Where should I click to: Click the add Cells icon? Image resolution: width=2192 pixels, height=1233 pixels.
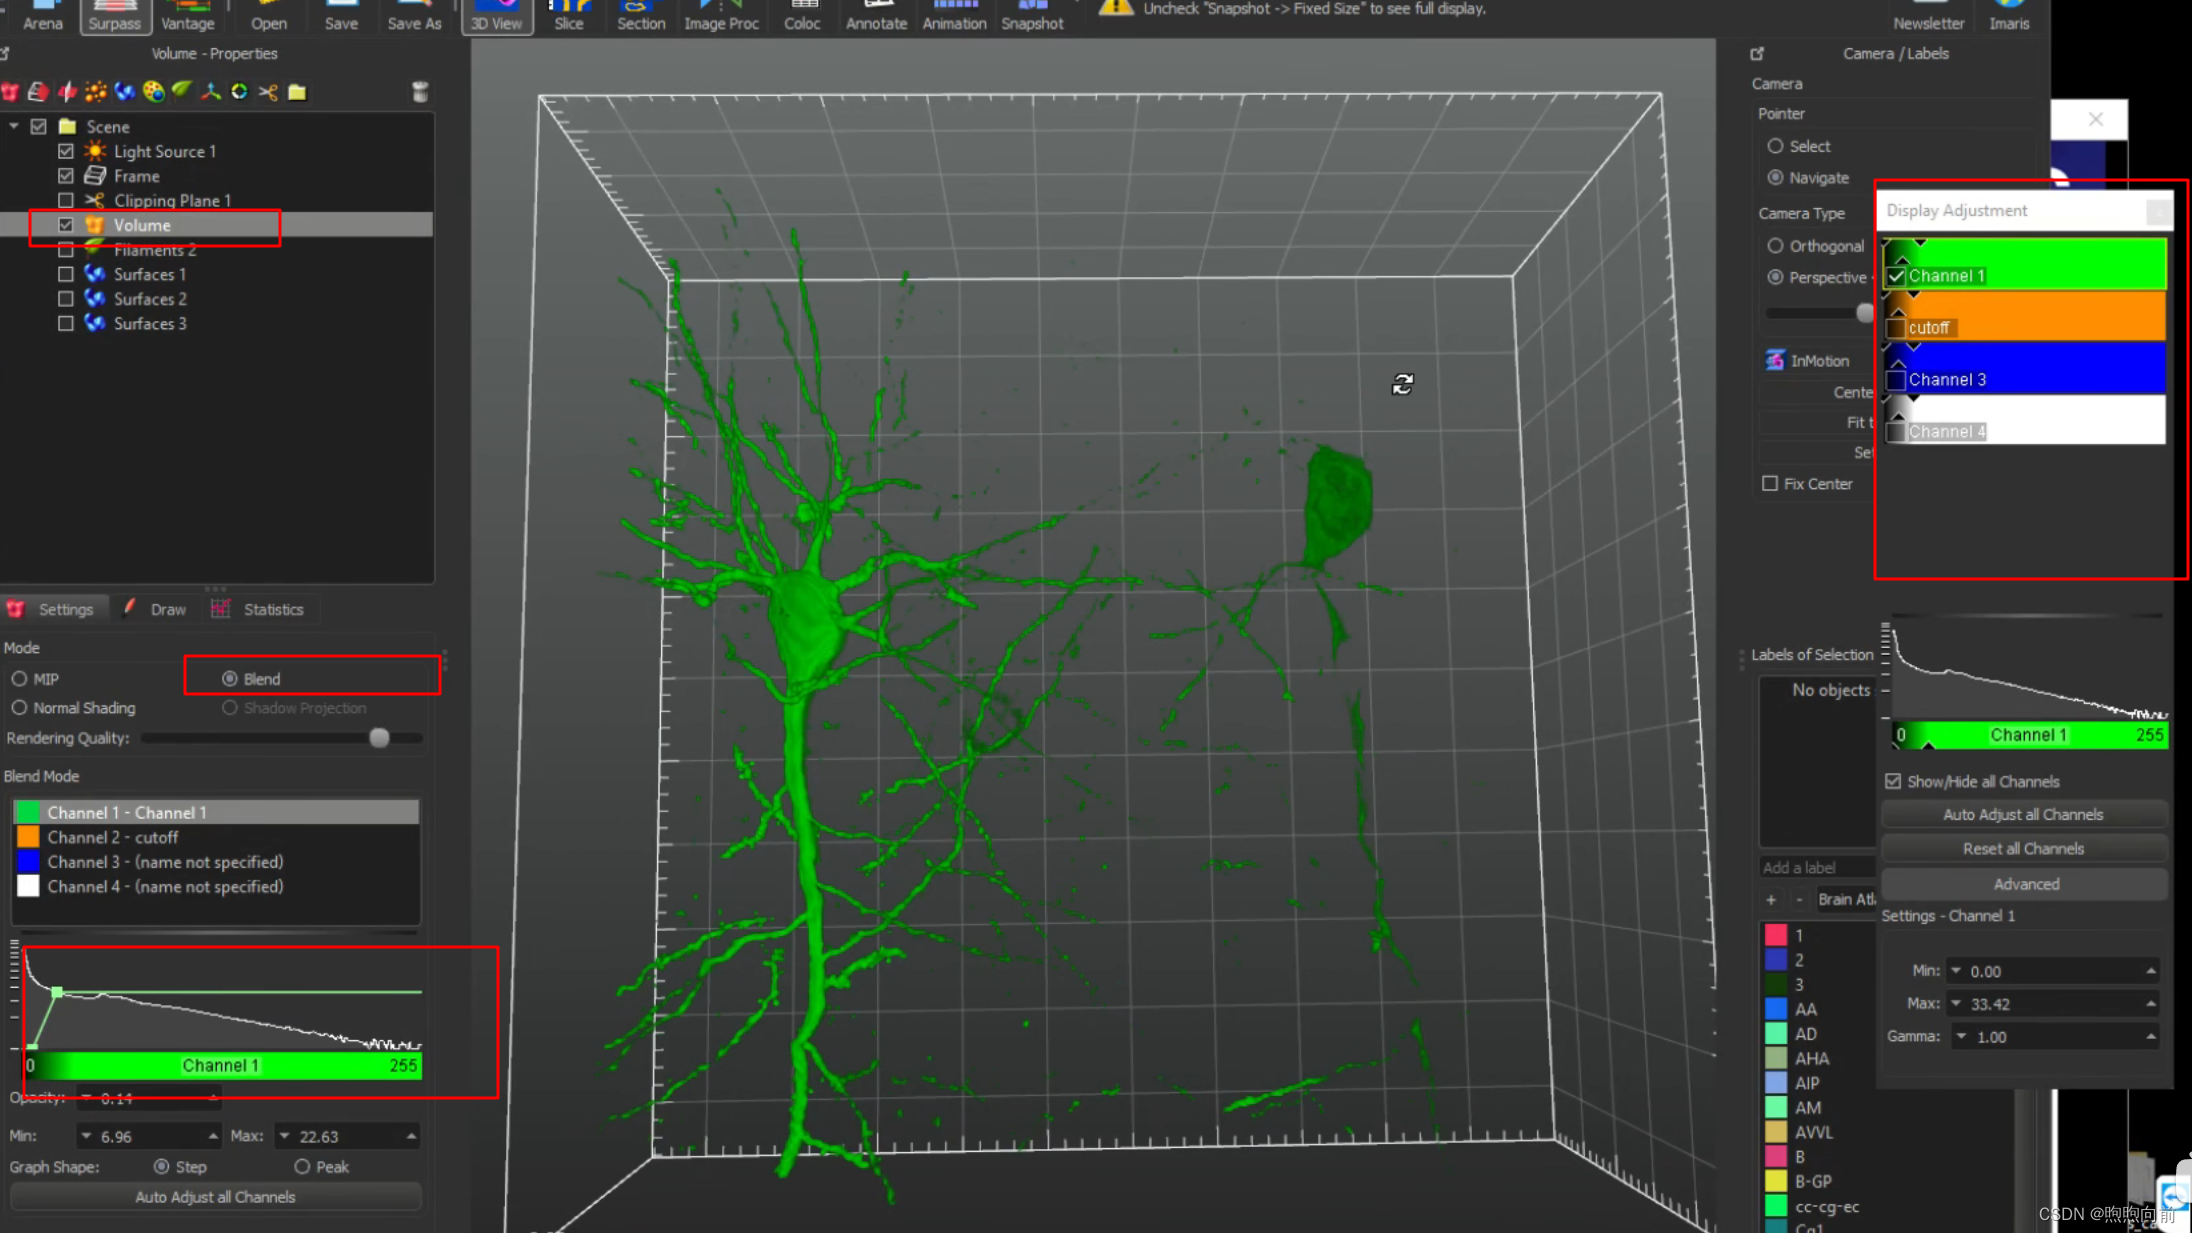click(153, 92)
